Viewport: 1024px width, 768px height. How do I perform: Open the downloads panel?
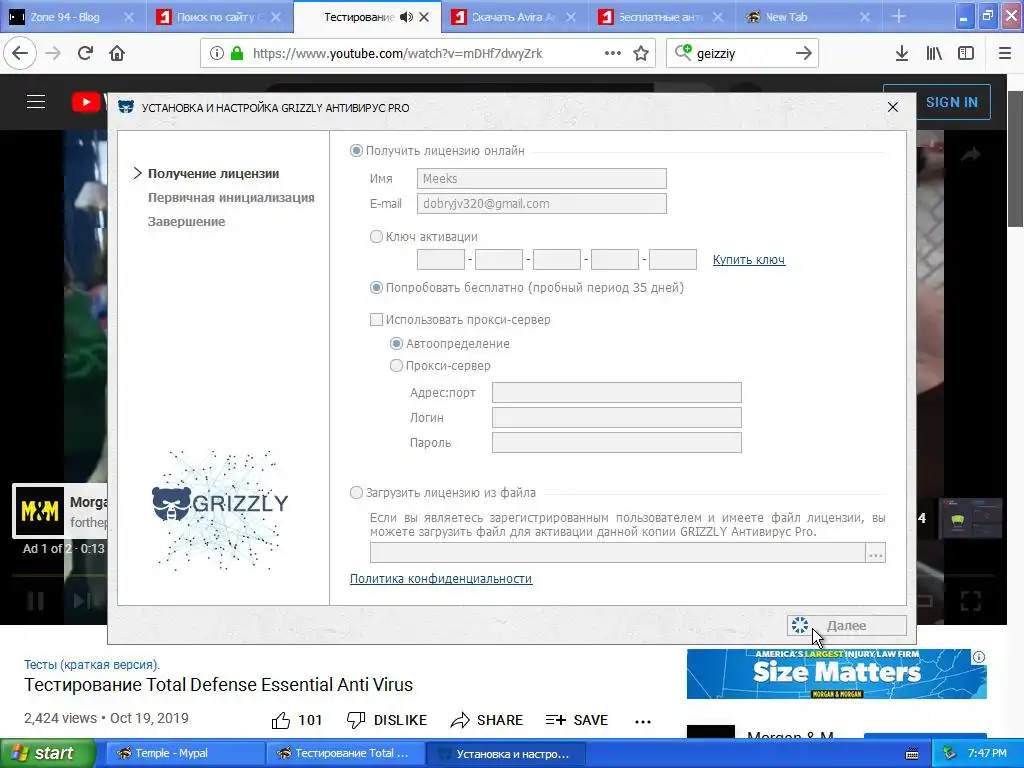(901, 54)
